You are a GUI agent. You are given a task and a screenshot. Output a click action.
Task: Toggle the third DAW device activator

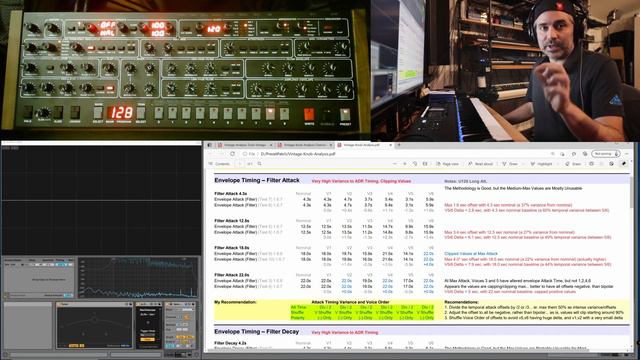[168, 304]
